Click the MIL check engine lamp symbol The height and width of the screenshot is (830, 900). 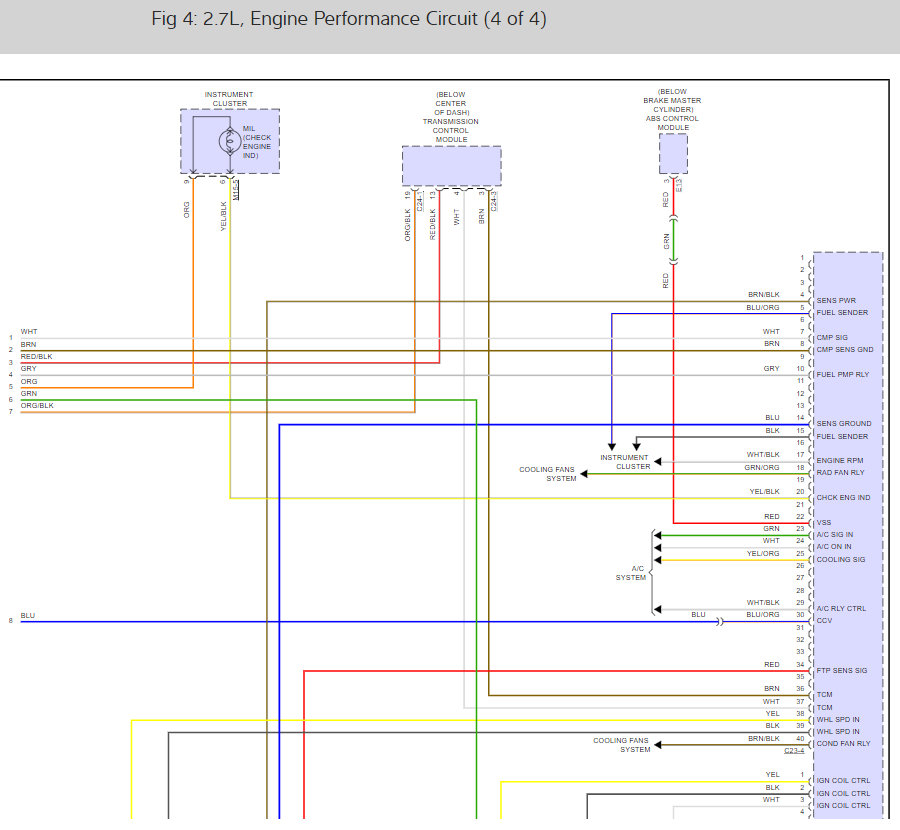click(x=231, y=143)
